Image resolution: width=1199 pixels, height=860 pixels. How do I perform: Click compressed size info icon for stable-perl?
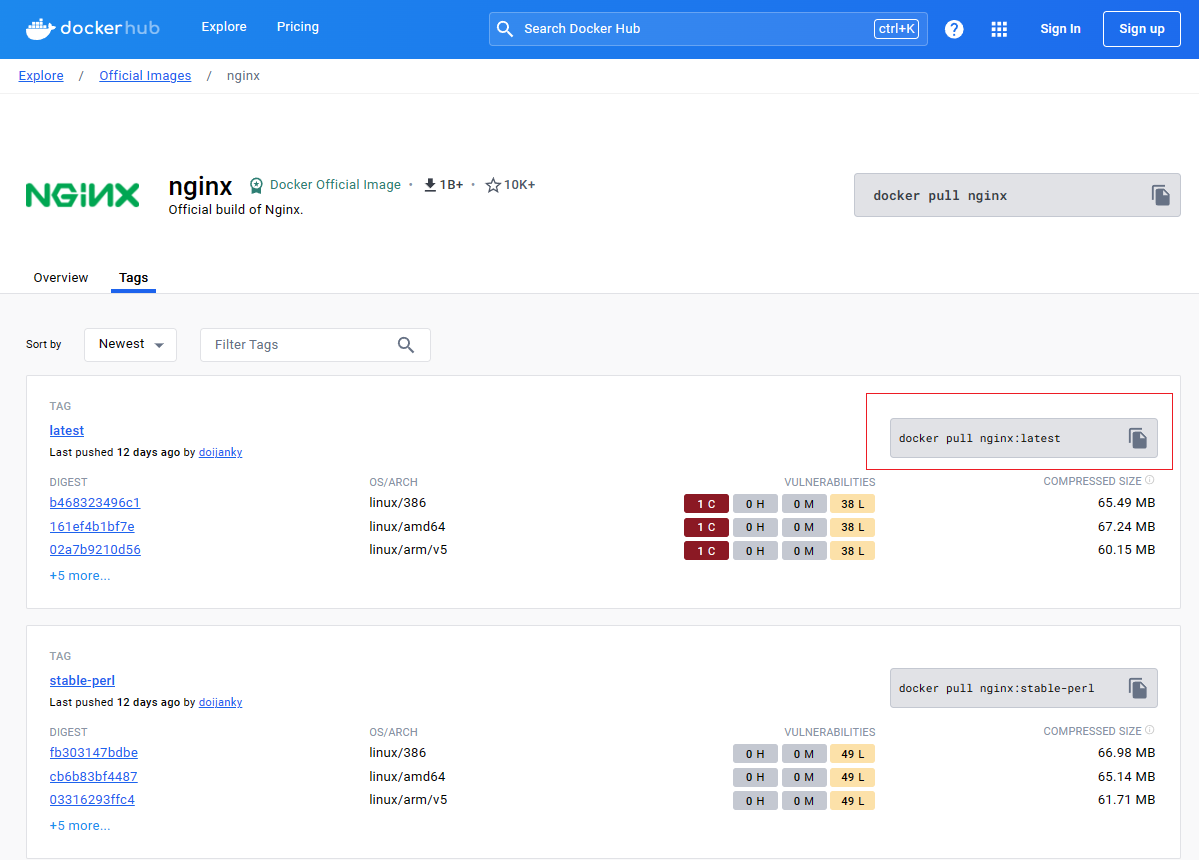point(1149,730)
